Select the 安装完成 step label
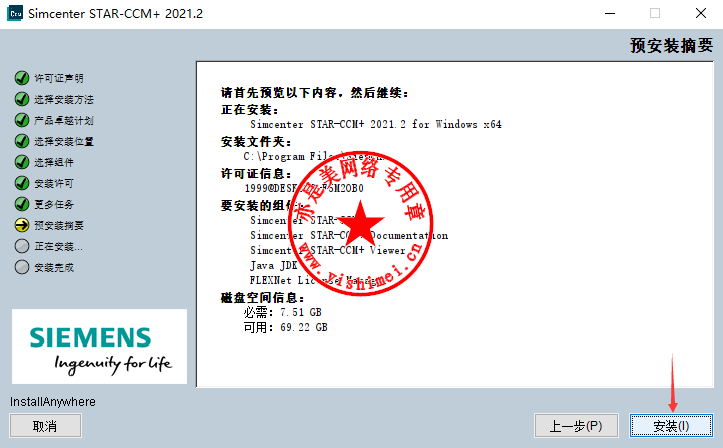The width and height of the screenshot is (723, 448). pos(54,267)
